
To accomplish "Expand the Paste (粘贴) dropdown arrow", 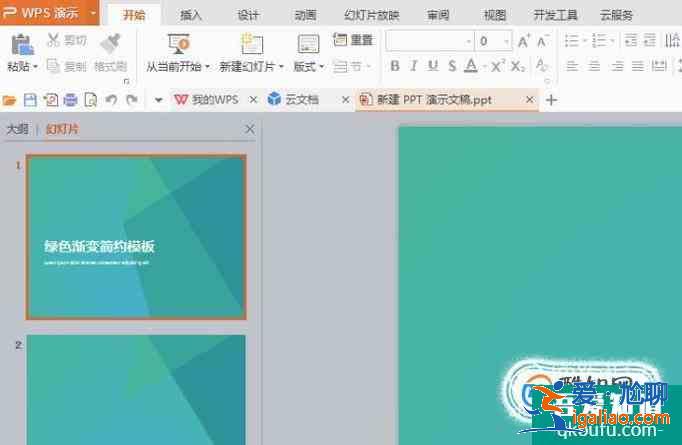I will point(36,67).
